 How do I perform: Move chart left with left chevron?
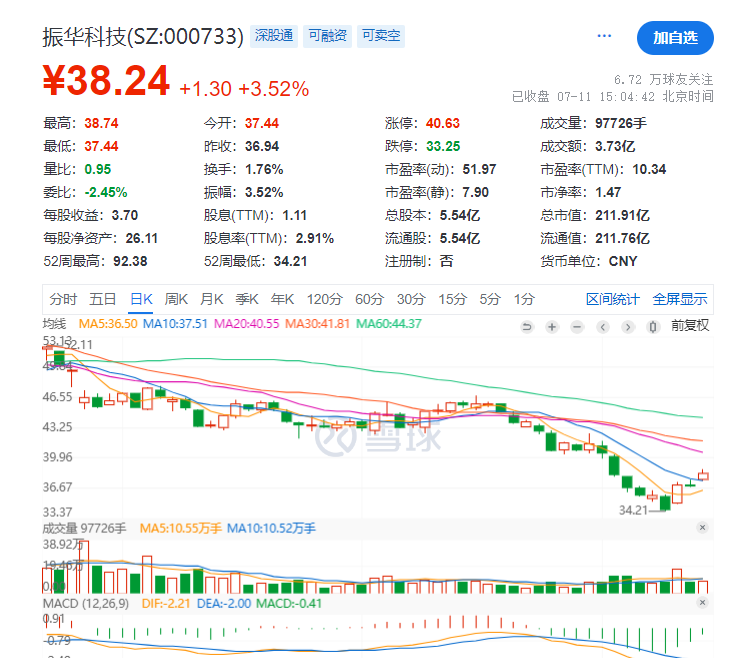pos(603,327)
